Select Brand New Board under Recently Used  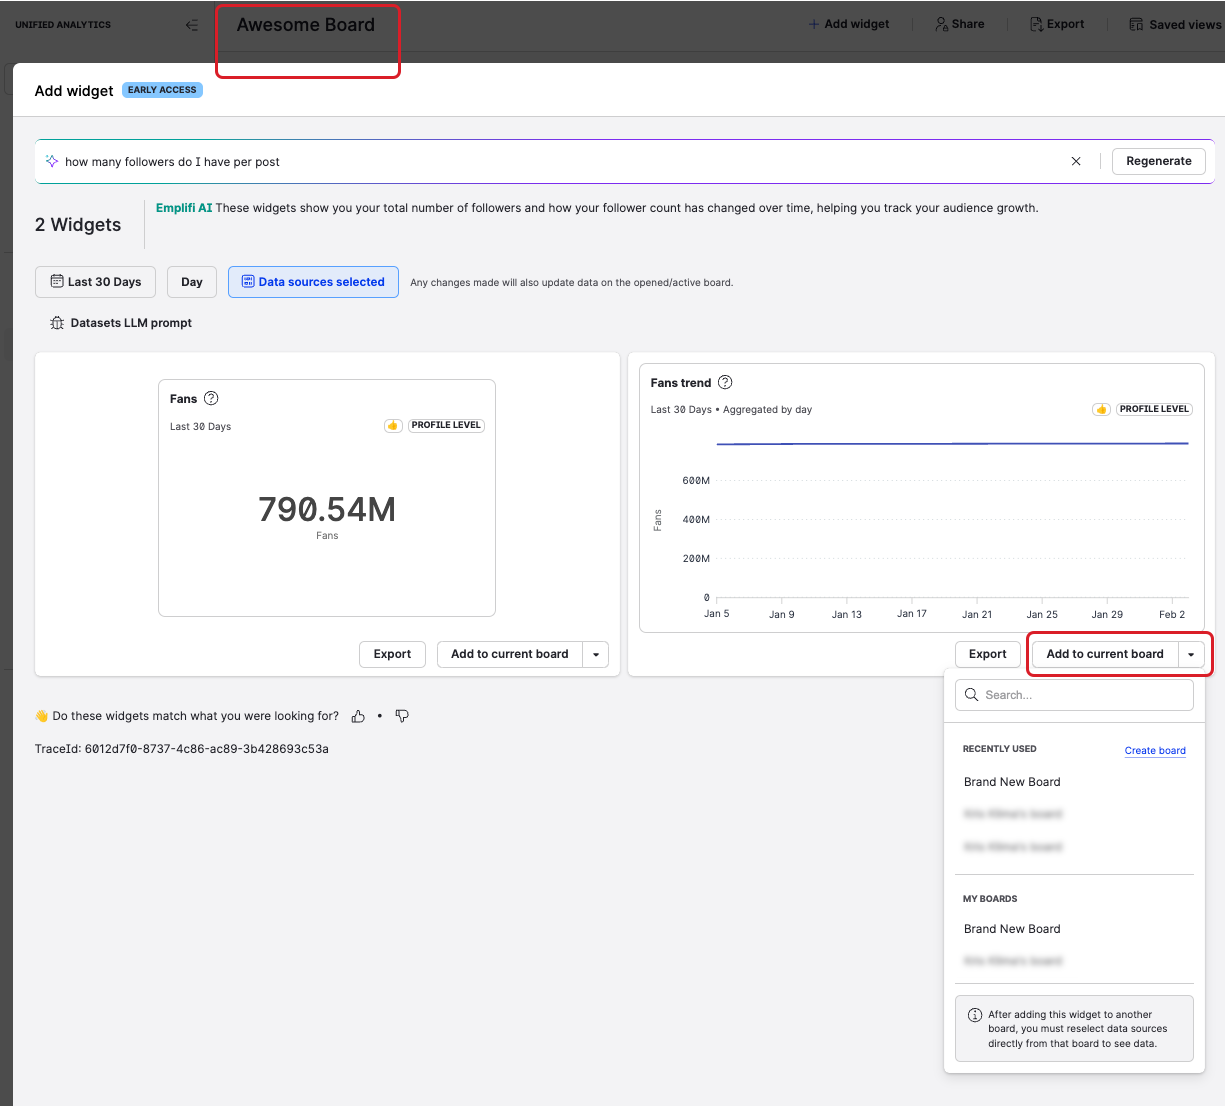1012,782
